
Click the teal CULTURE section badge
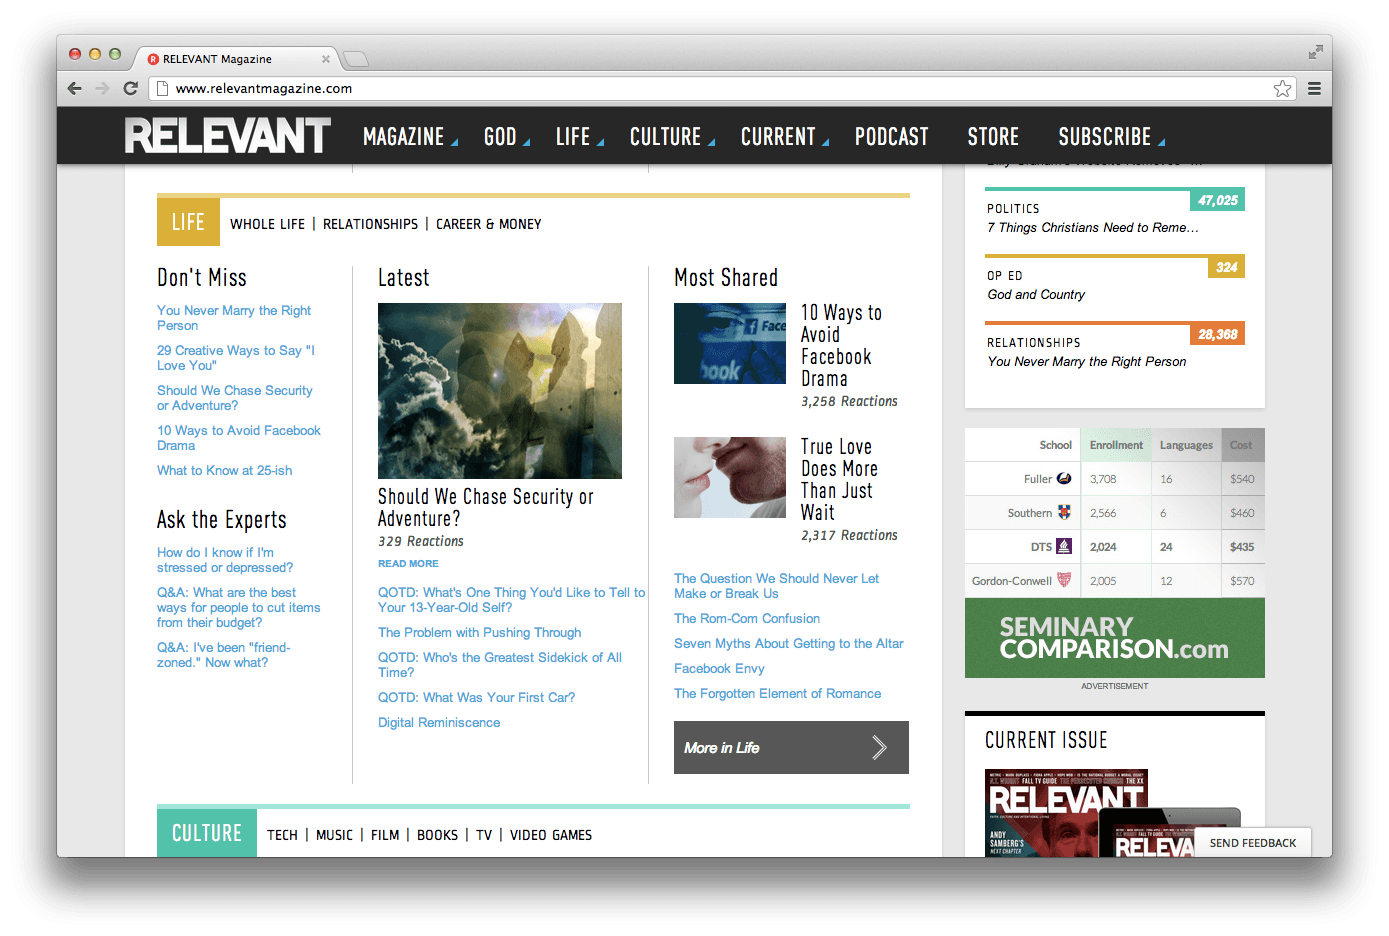pos(207,833)
